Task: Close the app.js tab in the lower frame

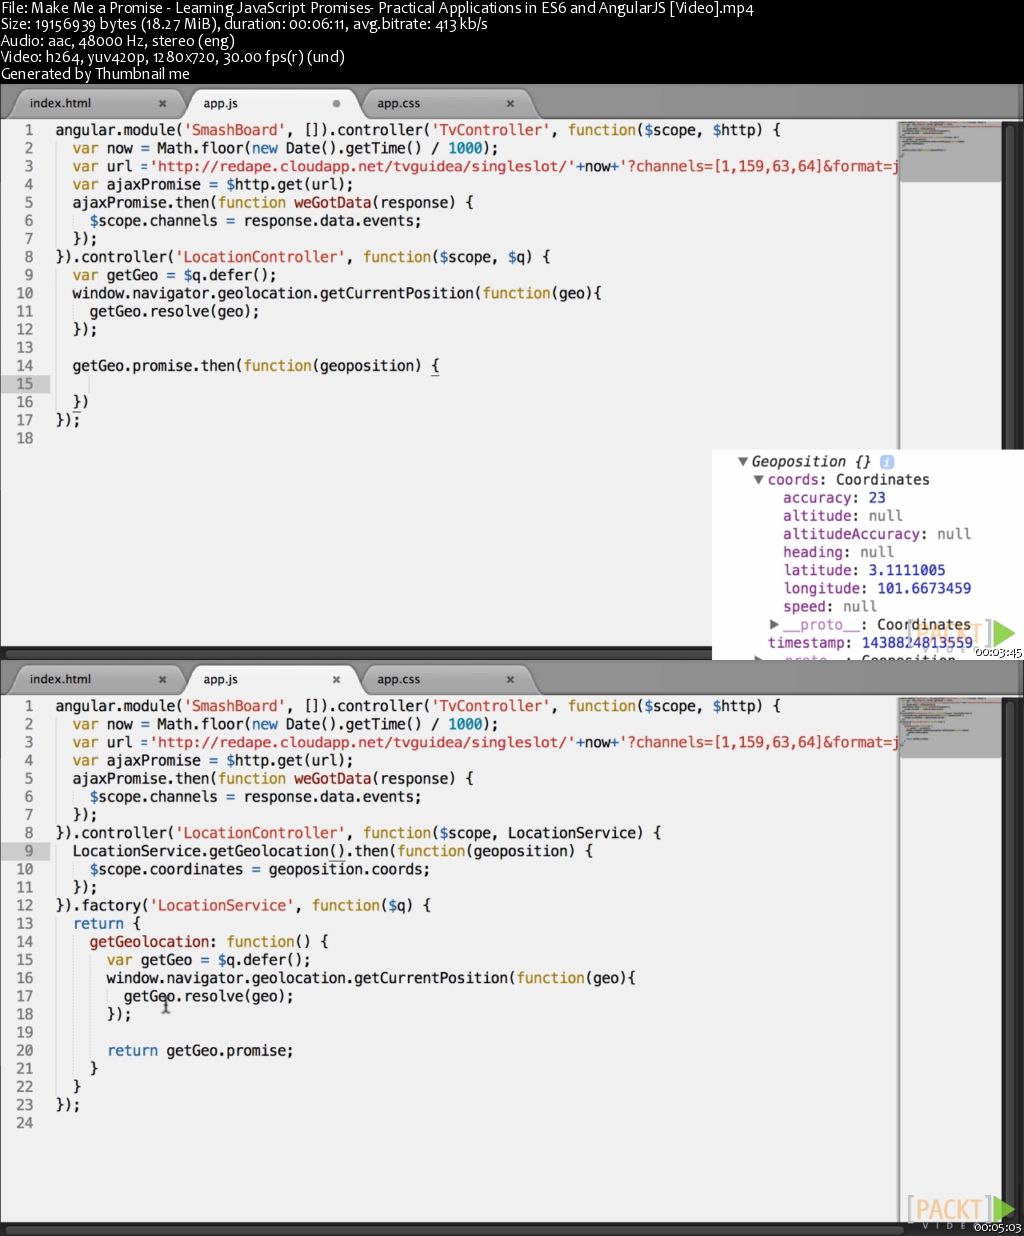Action: (x=336, y=679)
